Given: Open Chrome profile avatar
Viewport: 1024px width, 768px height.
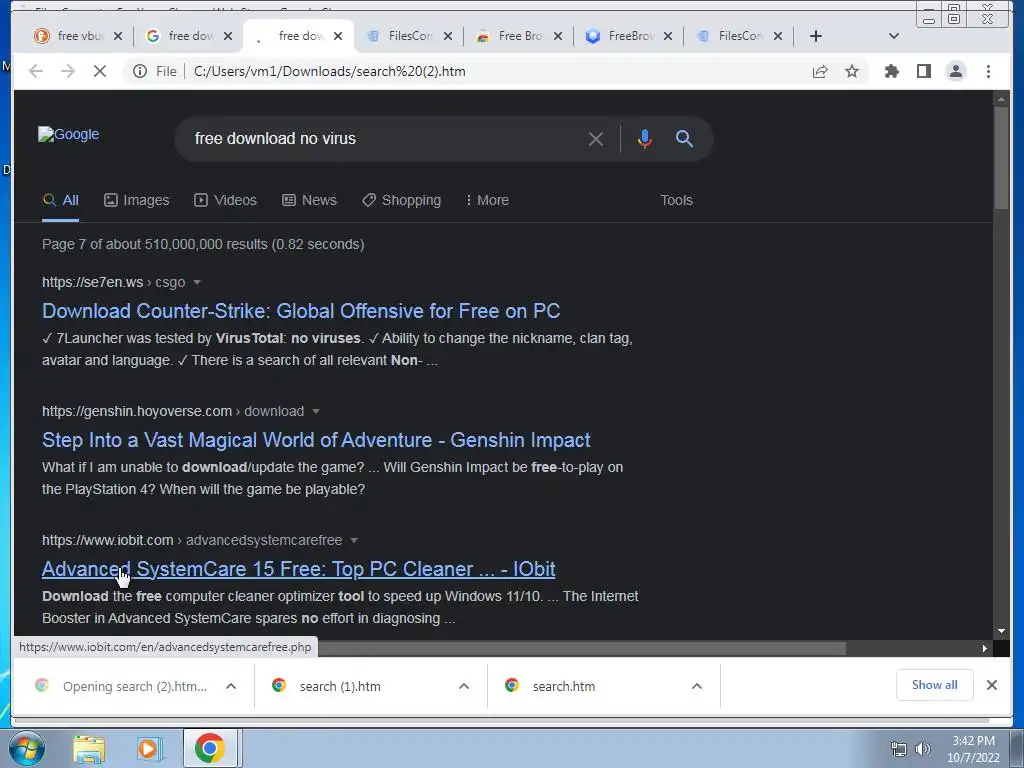Looking at the screenshot, I should click(x=955, y=71).
